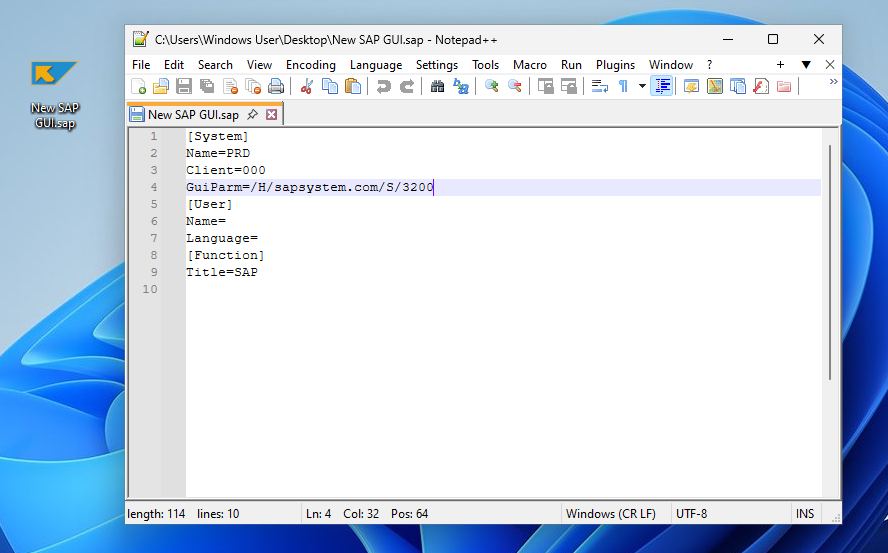Toggle the Indent Guide button
The image size is (888, 553).
(x=661, y=87)
